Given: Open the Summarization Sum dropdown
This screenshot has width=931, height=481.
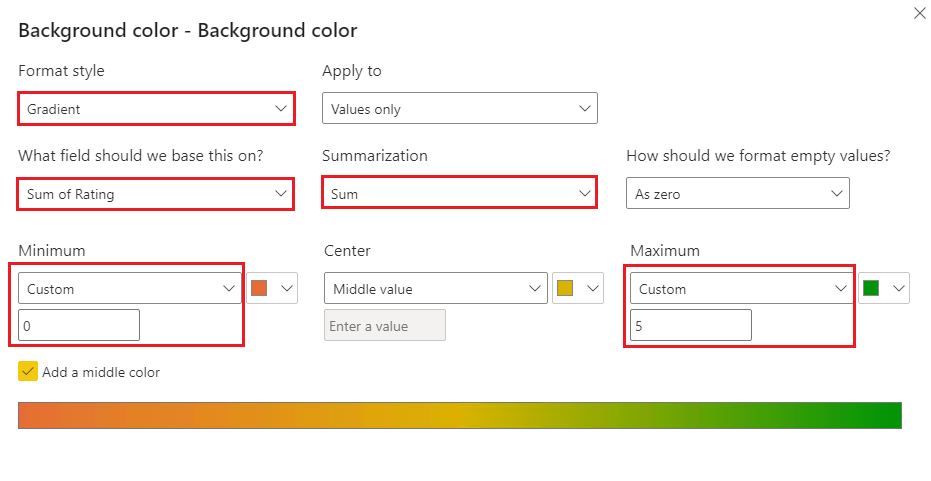Looking at the screenshot, I should 459,193.
